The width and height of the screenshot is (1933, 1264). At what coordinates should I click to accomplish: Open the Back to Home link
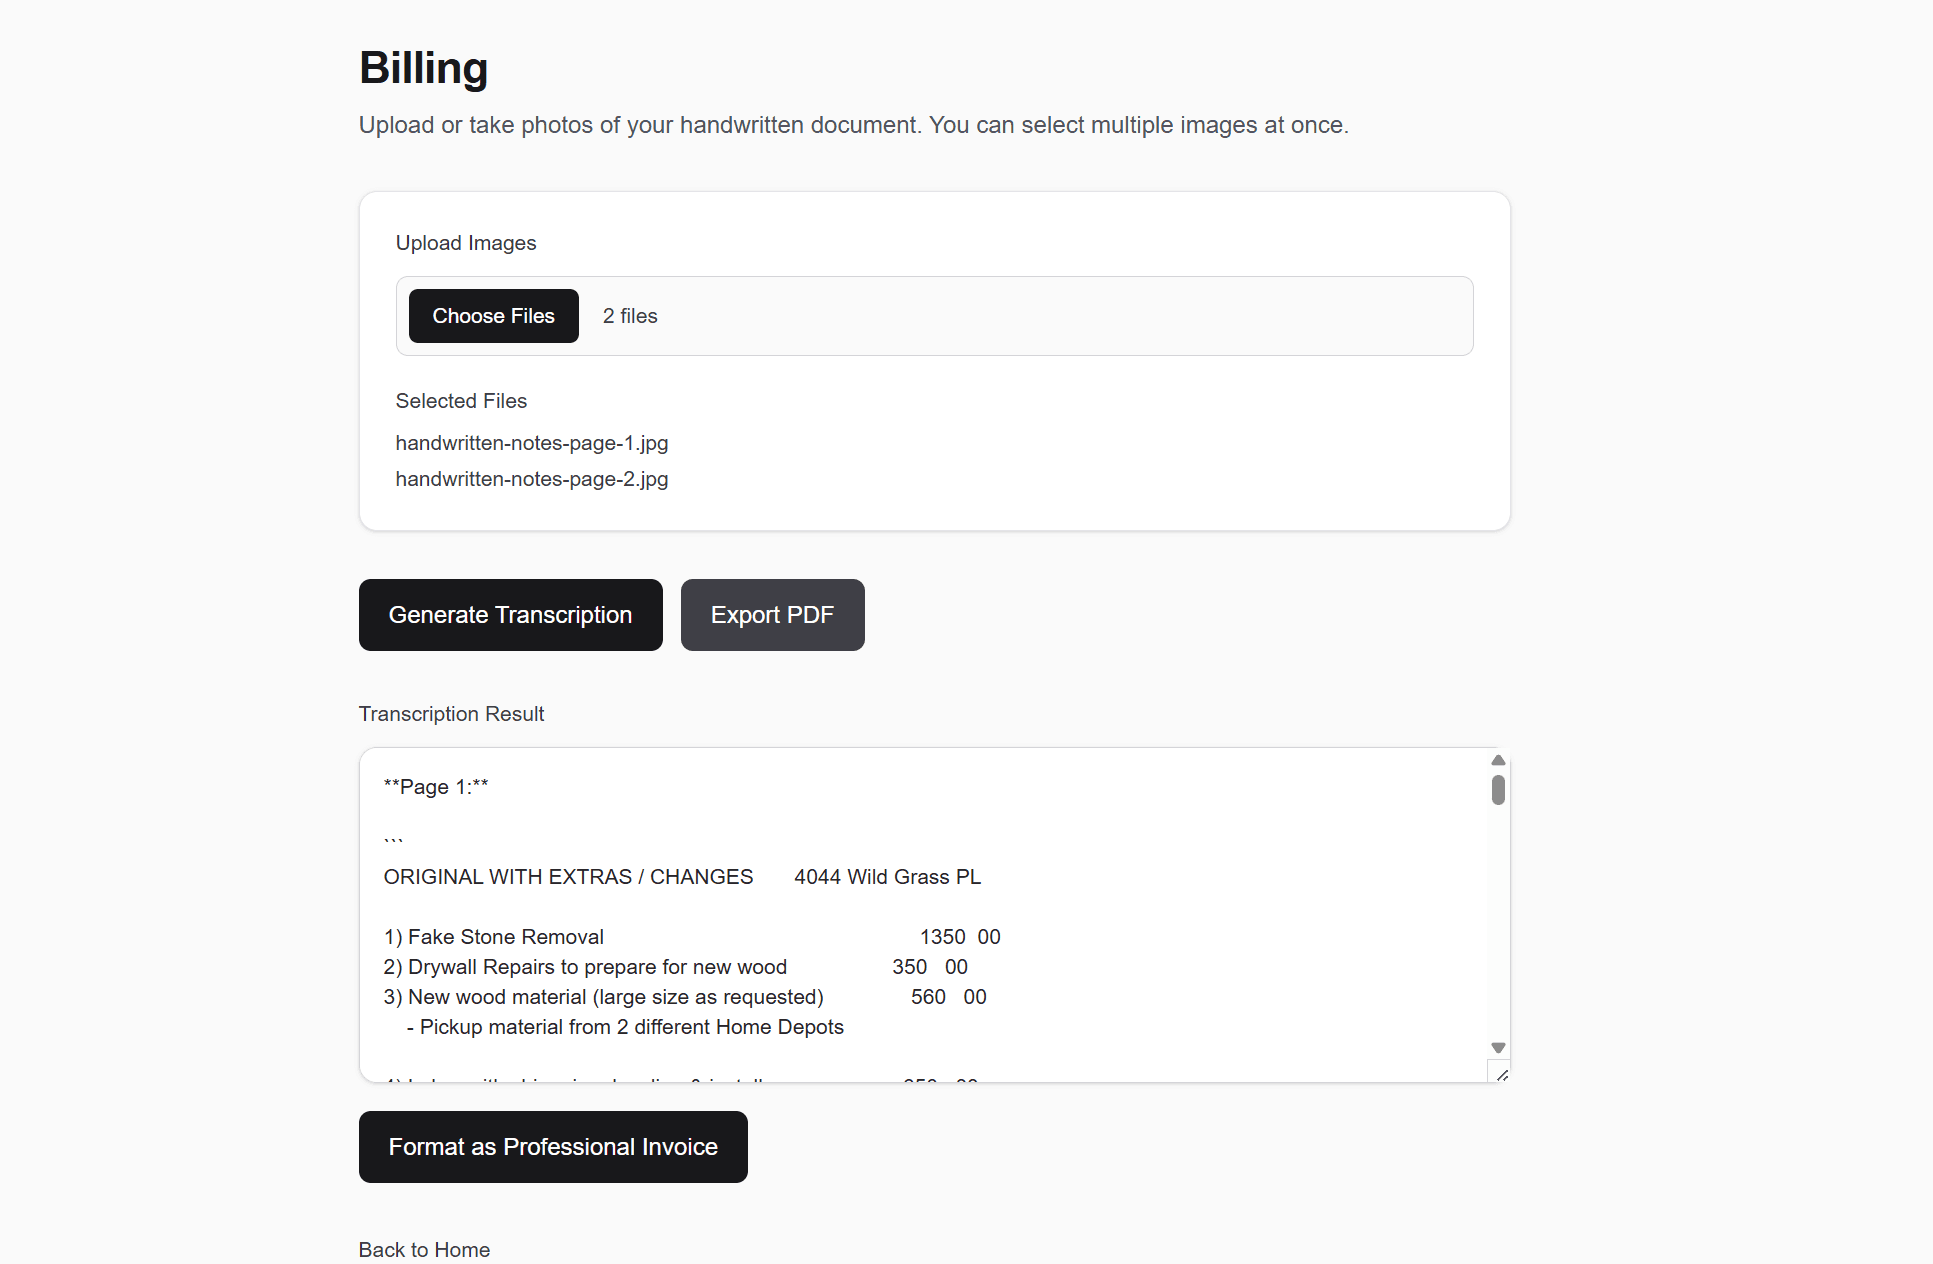click(x=424, y=1250)
